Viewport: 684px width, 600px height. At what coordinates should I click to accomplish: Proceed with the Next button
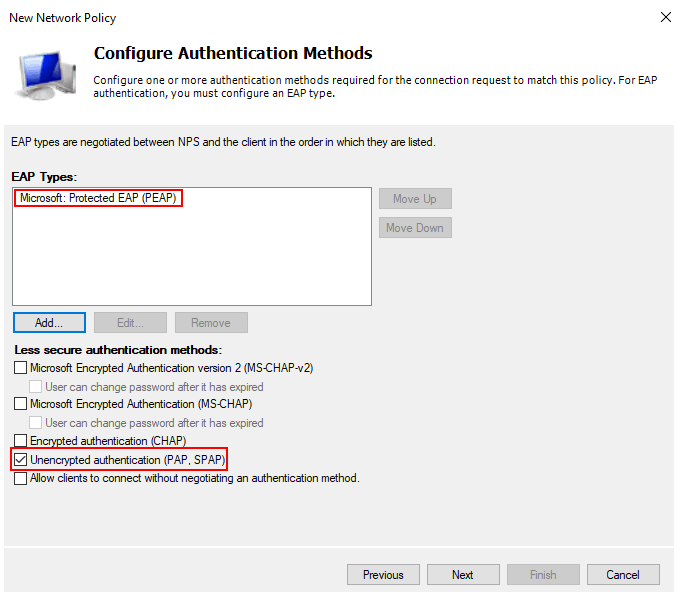point(462,575)
